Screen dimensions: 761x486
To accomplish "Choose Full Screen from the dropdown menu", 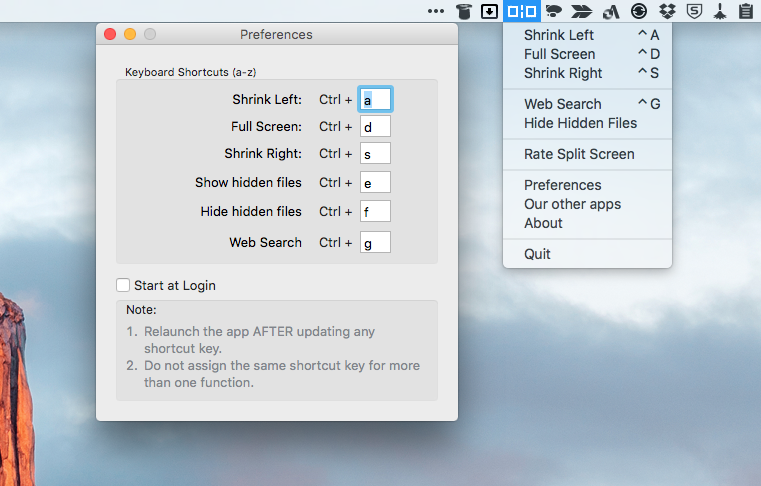I will point(587,54).
